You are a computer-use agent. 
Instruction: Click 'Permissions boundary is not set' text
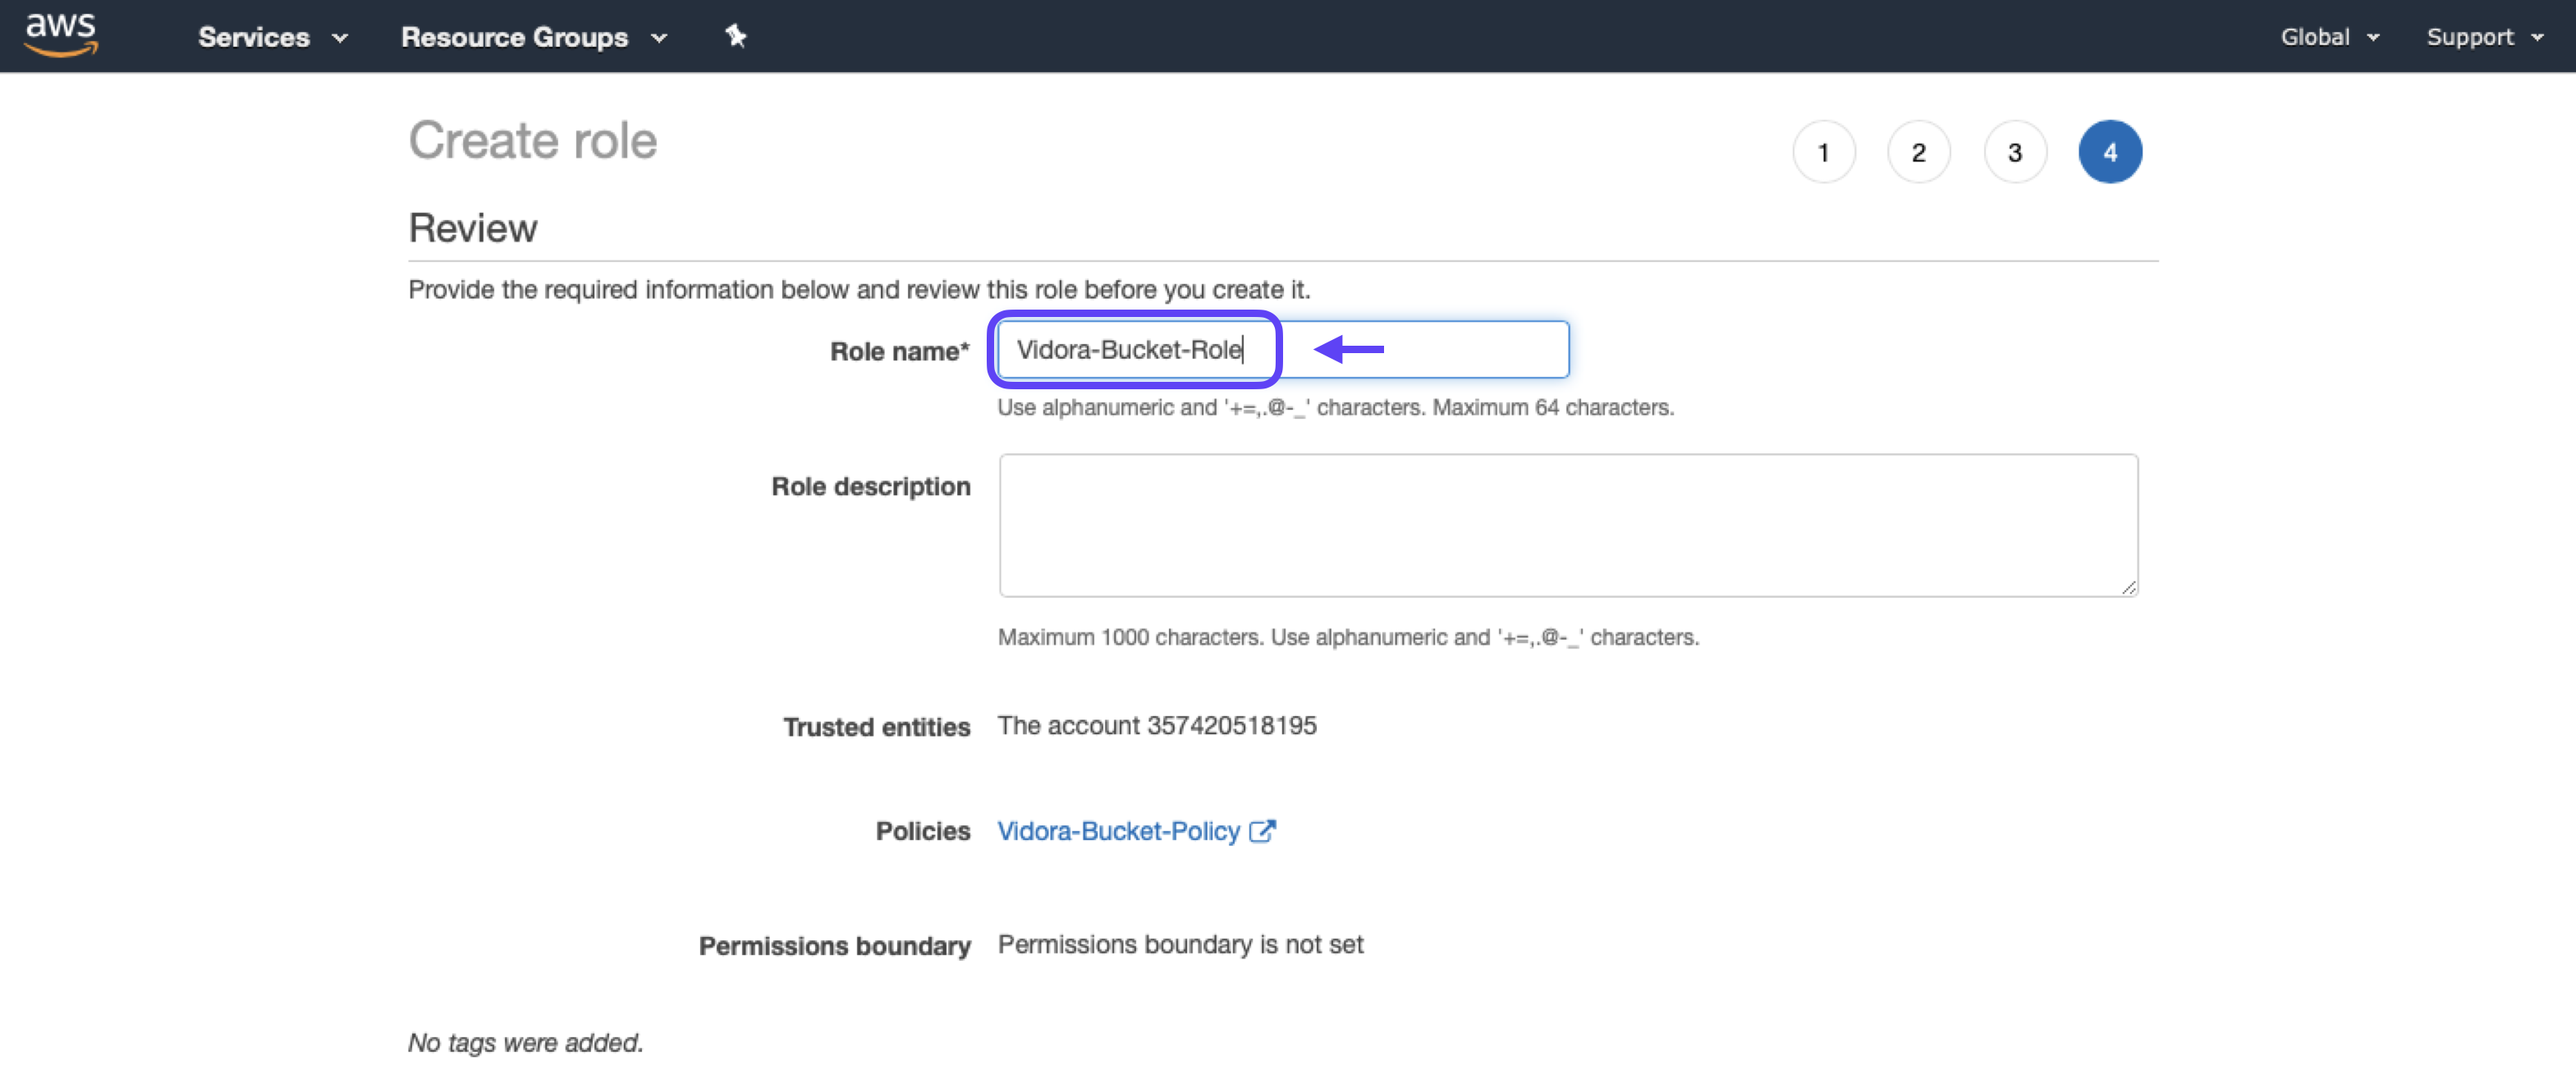pyautogui.click(x=1180, y=944)
